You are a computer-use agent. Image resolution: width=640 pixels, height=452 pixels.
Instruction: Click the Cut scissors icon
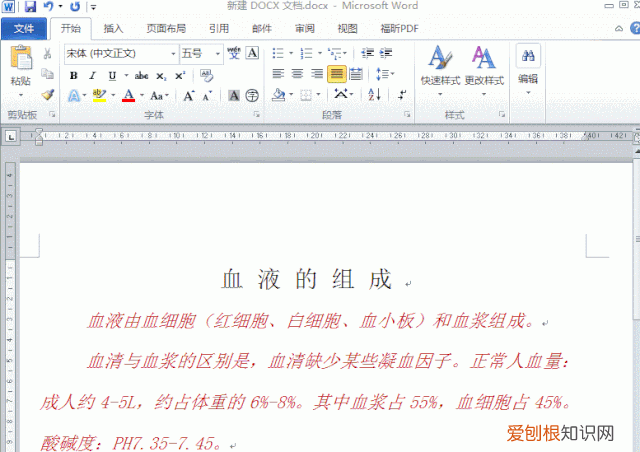(x=47, y=54)
